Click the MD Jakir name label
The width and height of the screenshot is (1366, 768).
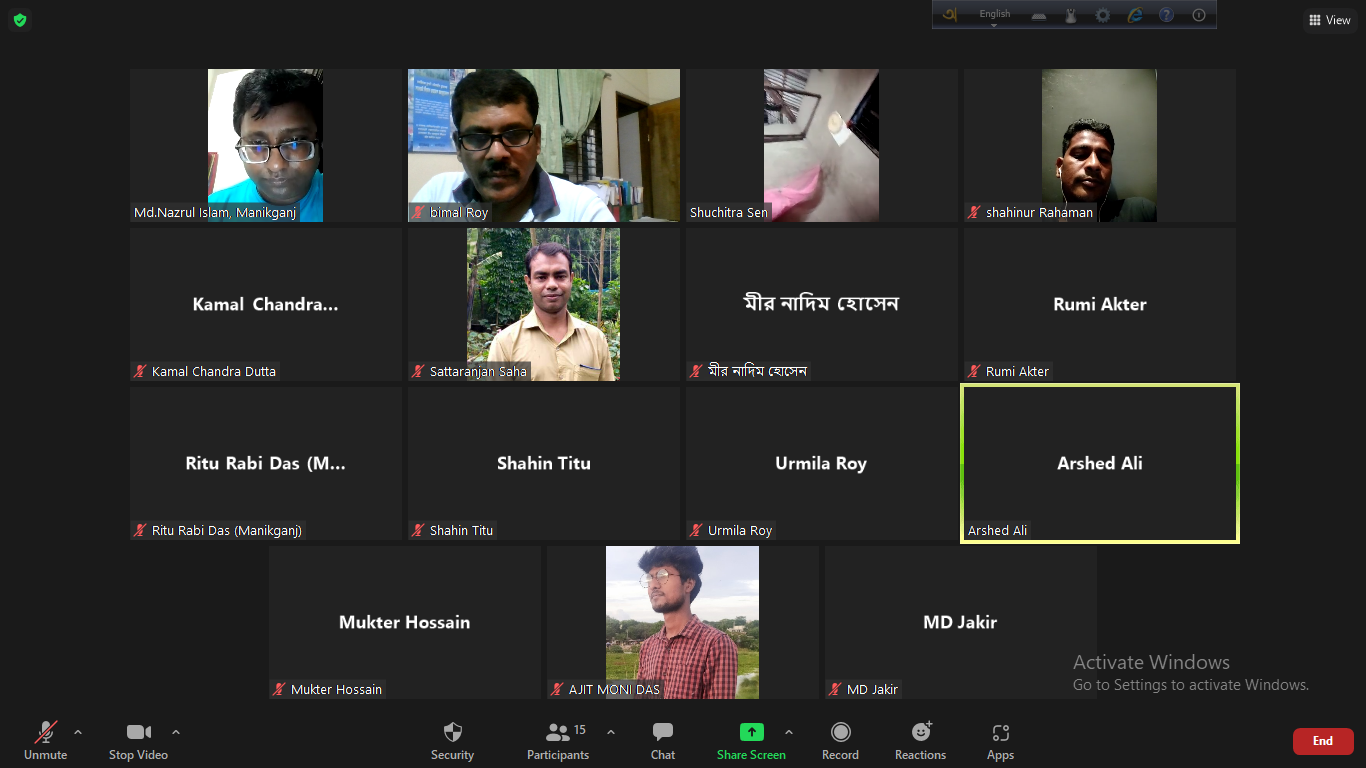click(872, 689)
